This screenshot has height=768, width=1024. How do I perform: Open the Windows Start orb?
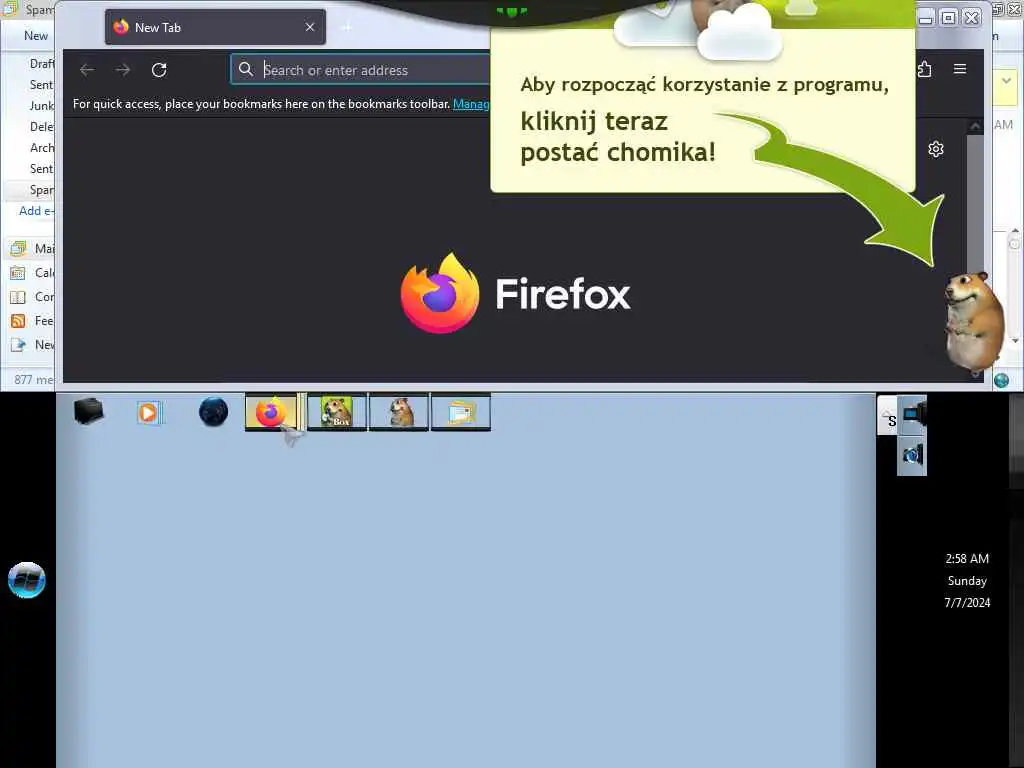27,579
